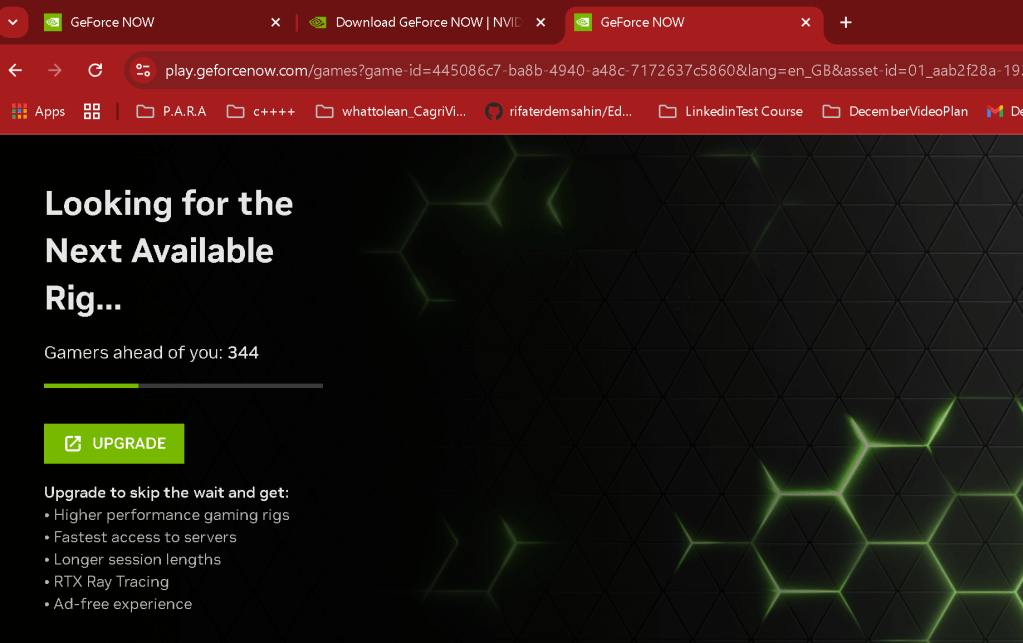Open the whattolean_CagriVi bookmark folder
This screenshot has width=1023, height=643.
coord(391,112)
